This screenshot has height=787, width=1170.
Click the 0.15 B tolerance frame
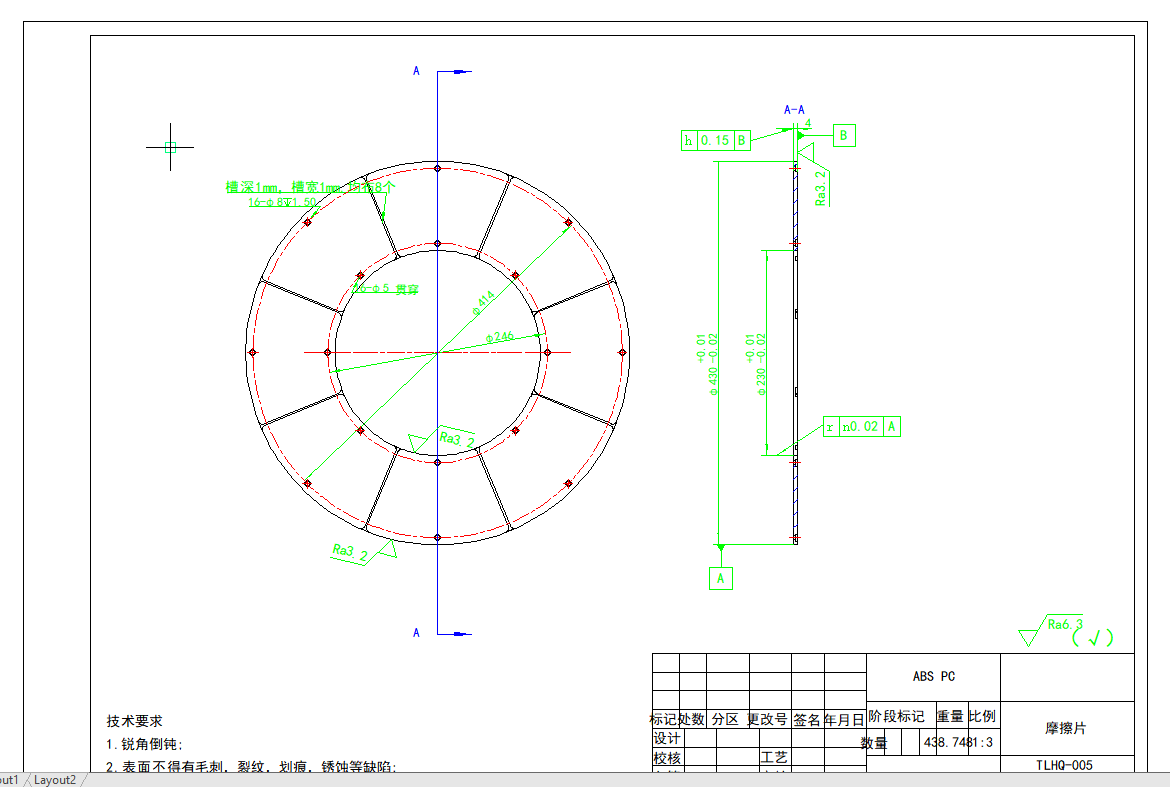(x=715, y=141)
